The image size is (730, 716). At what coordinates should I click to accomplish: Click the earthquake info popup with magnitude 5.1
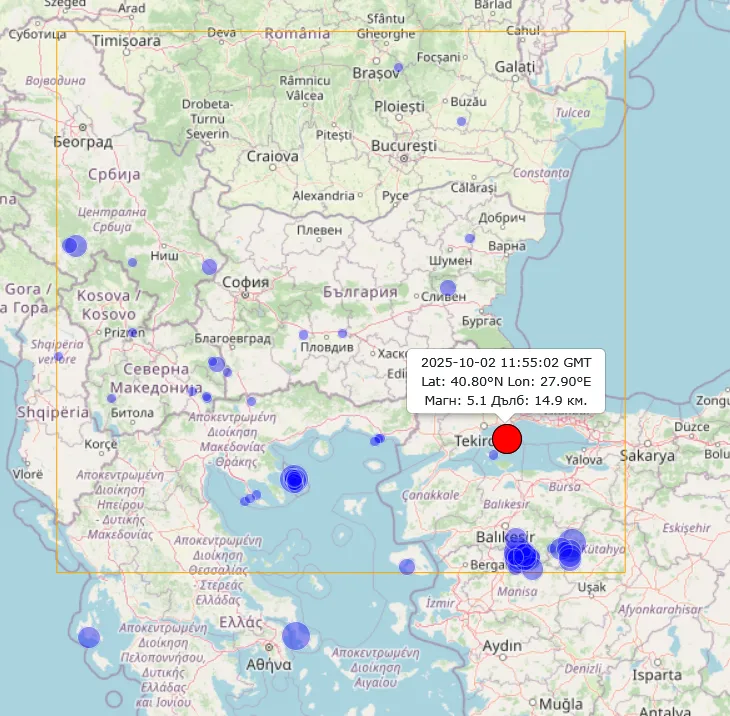tap(506, 381)
